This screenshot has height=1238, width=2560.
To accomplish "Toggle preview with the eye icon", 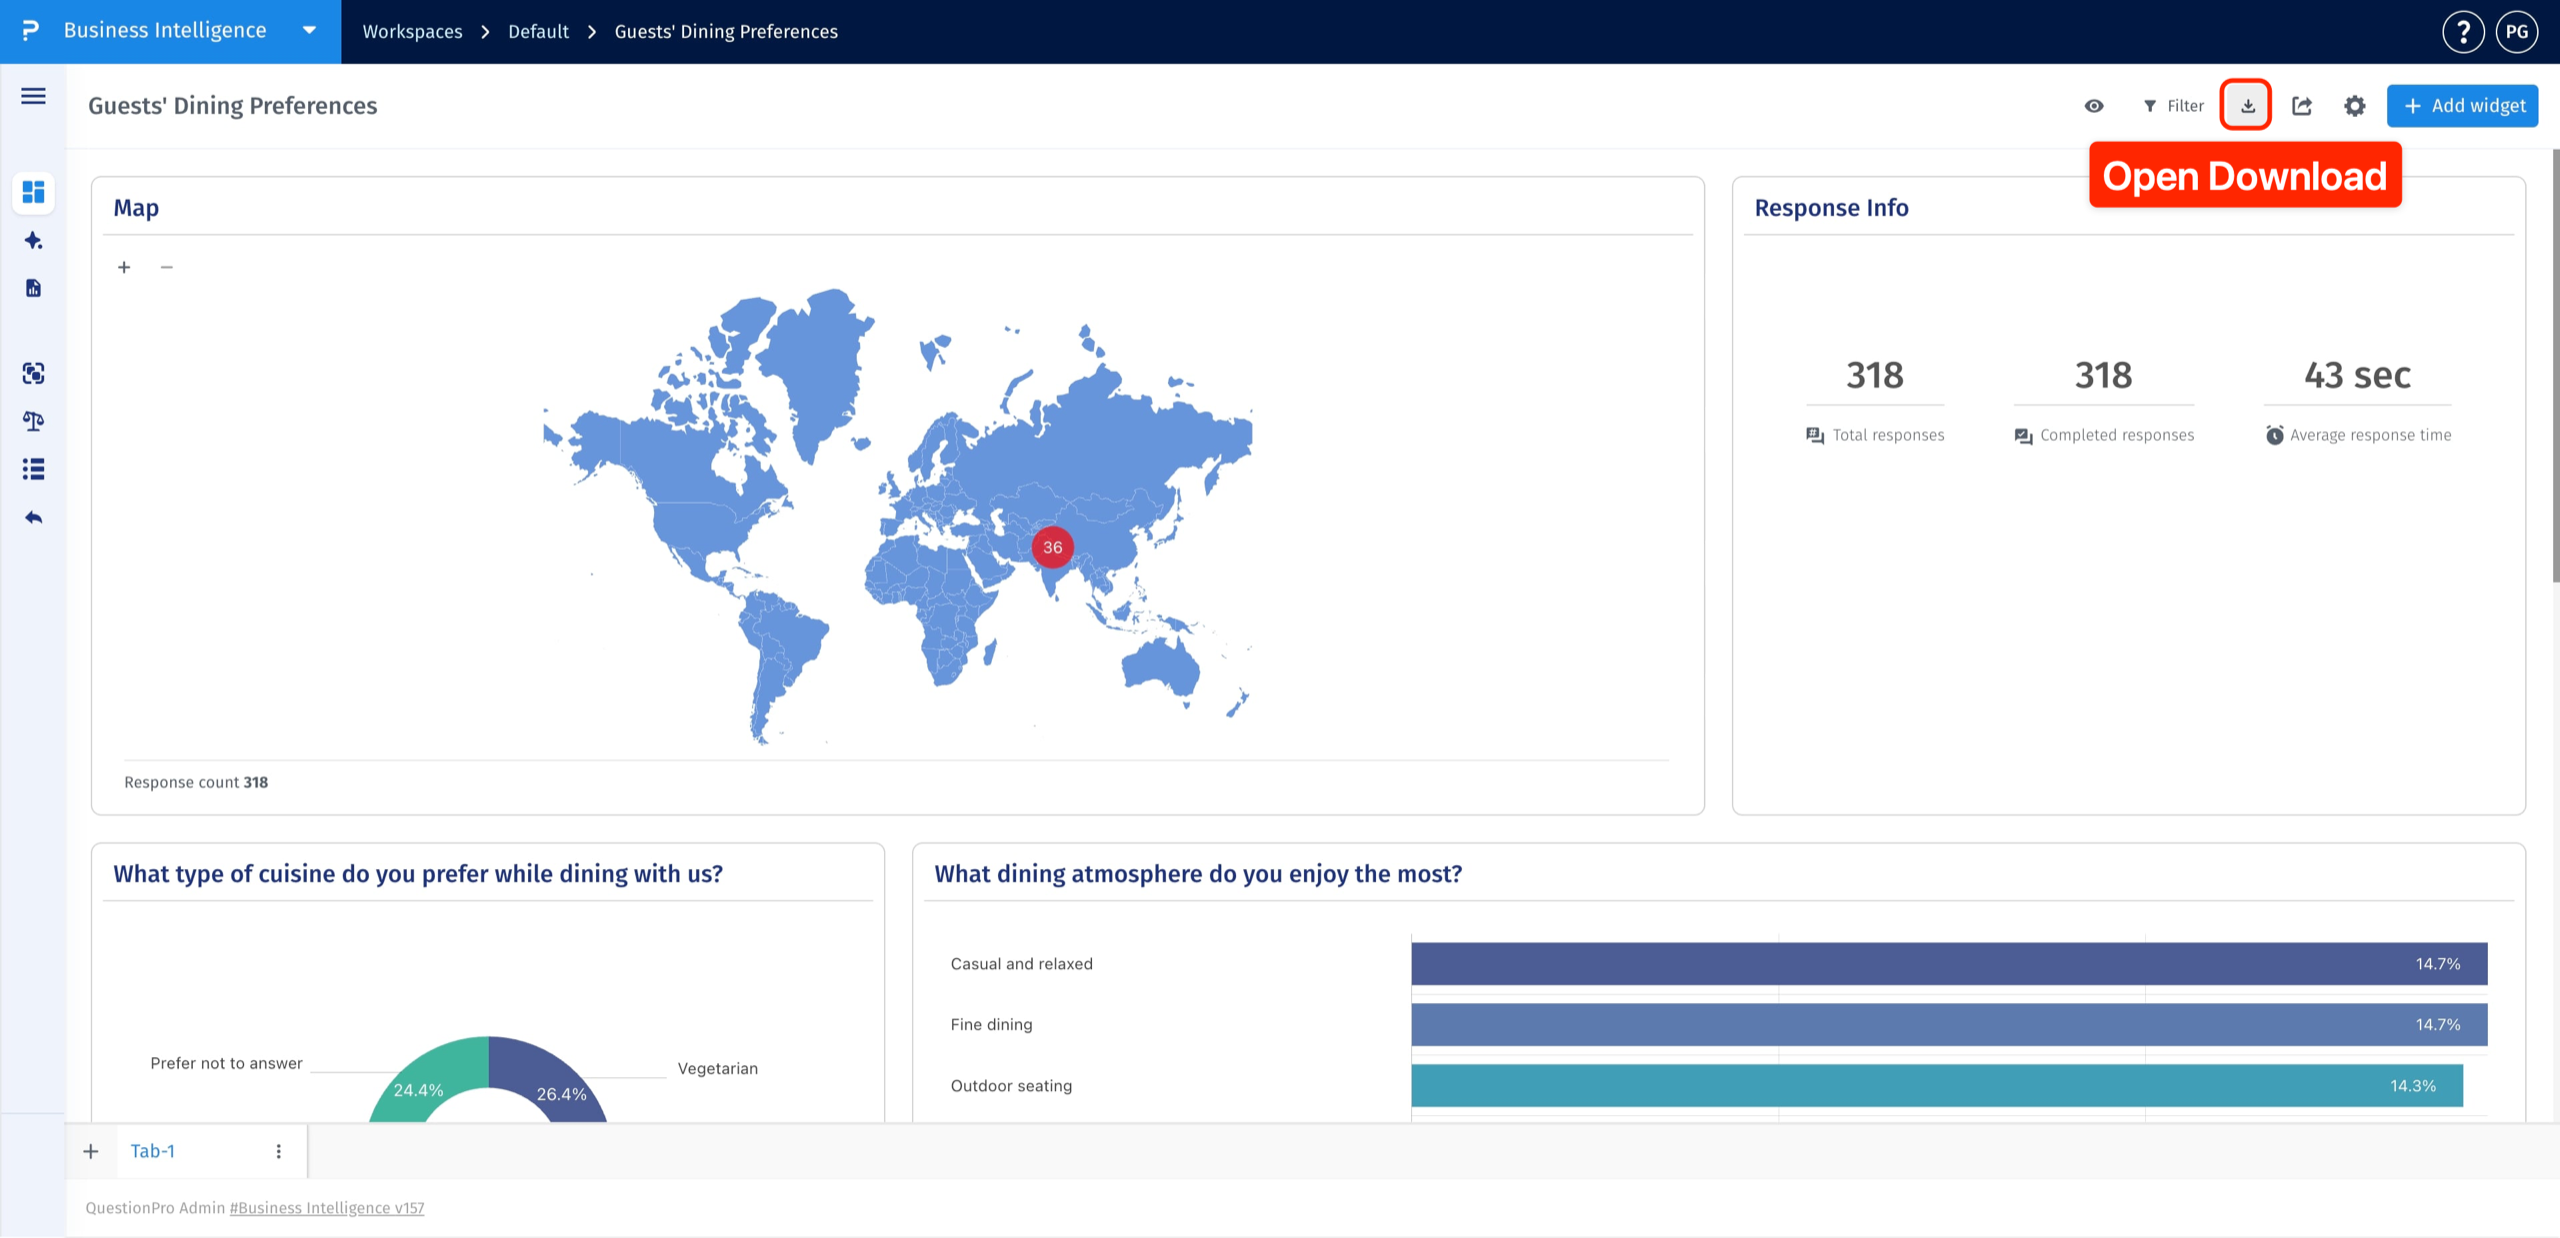I will (x=2094, y=106).
